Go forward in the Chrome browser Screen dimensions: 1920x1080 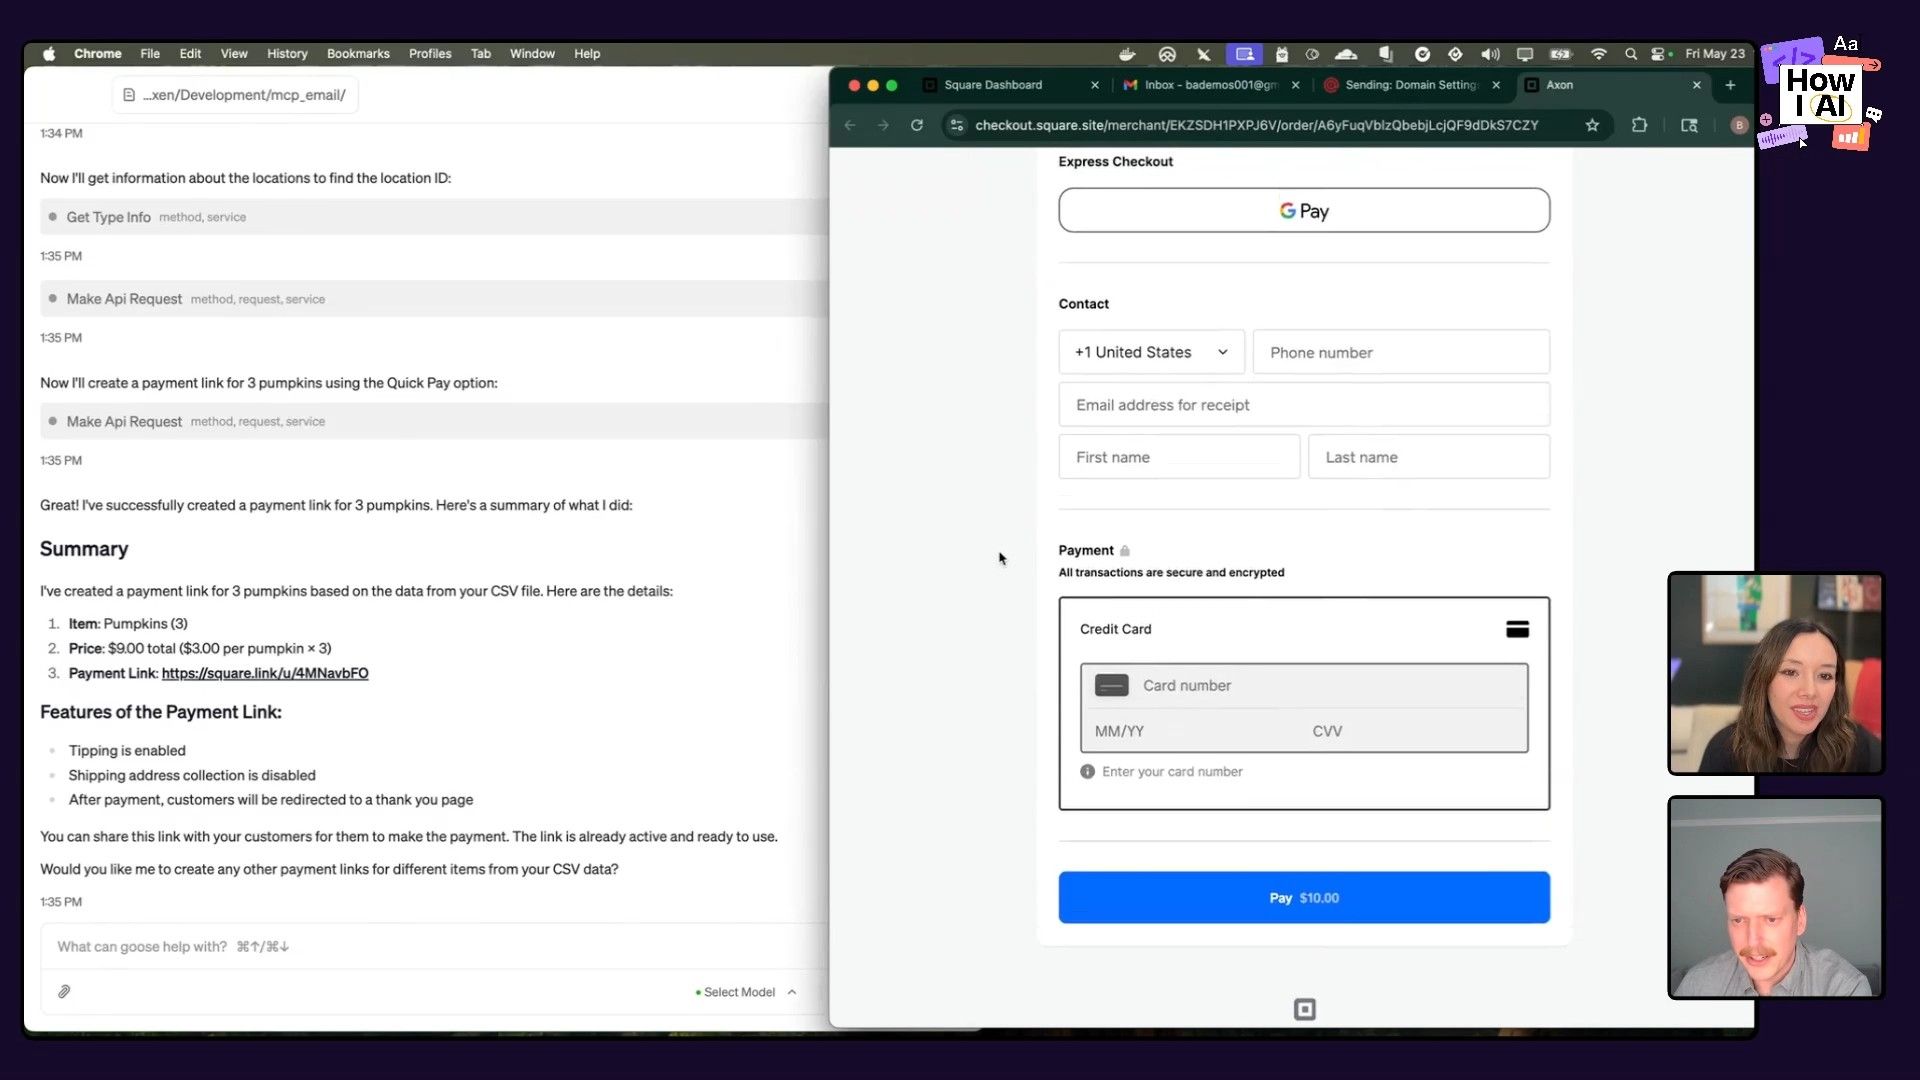click(x=883, y=125)
